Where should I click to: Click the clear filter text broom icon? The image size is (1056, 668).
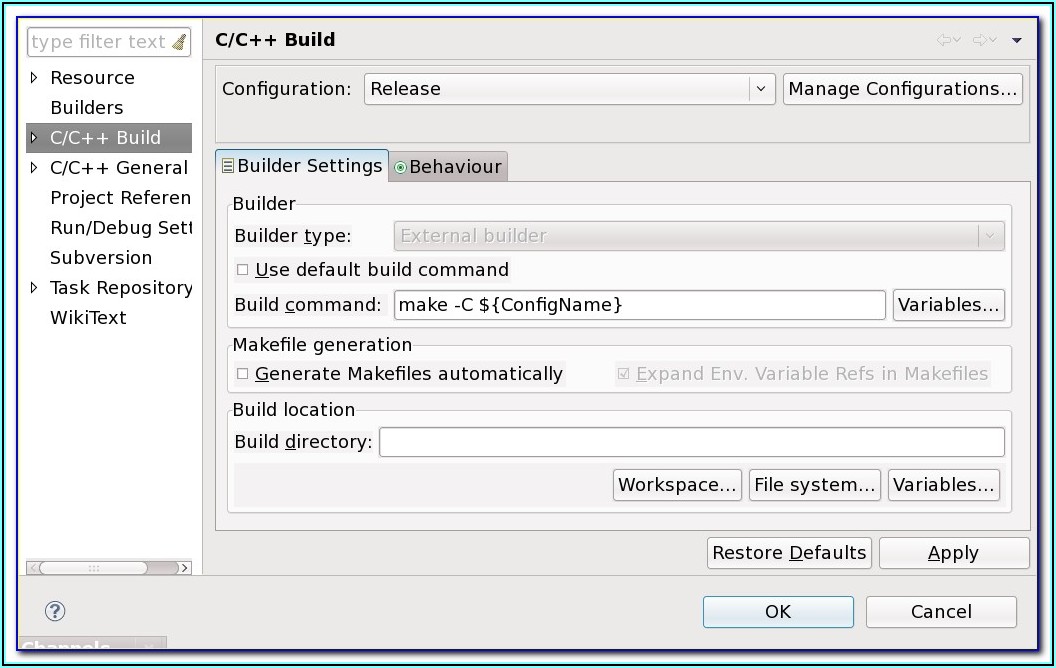[179, 42]
